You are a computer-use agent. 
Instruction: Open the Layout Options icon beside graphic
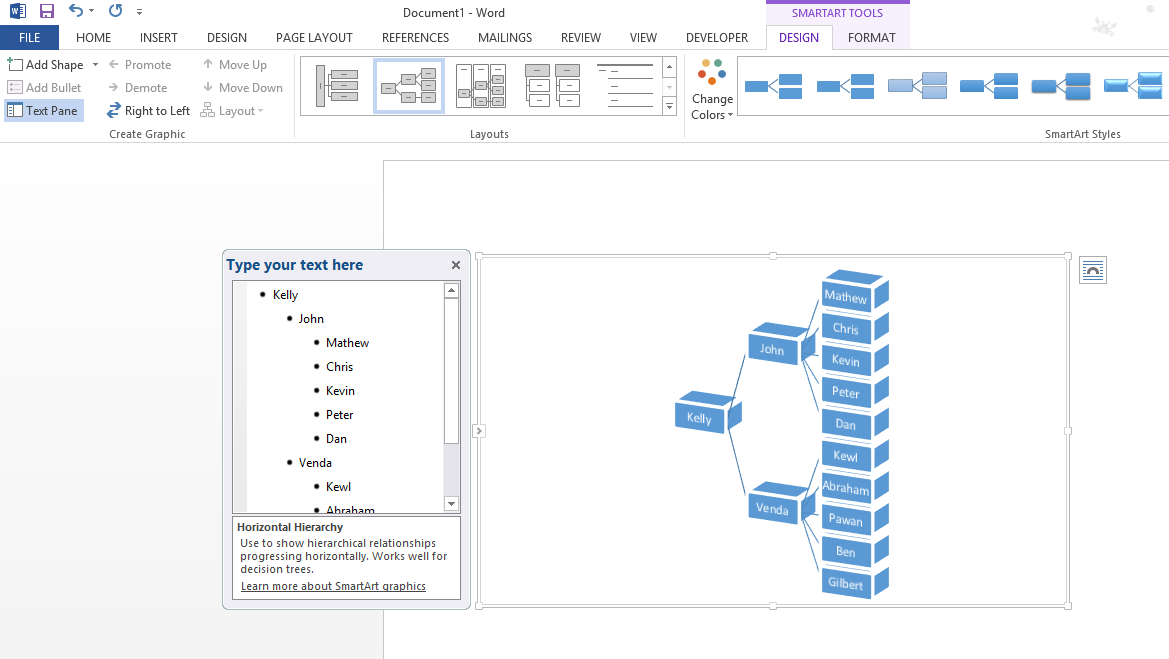[1093, 270]
